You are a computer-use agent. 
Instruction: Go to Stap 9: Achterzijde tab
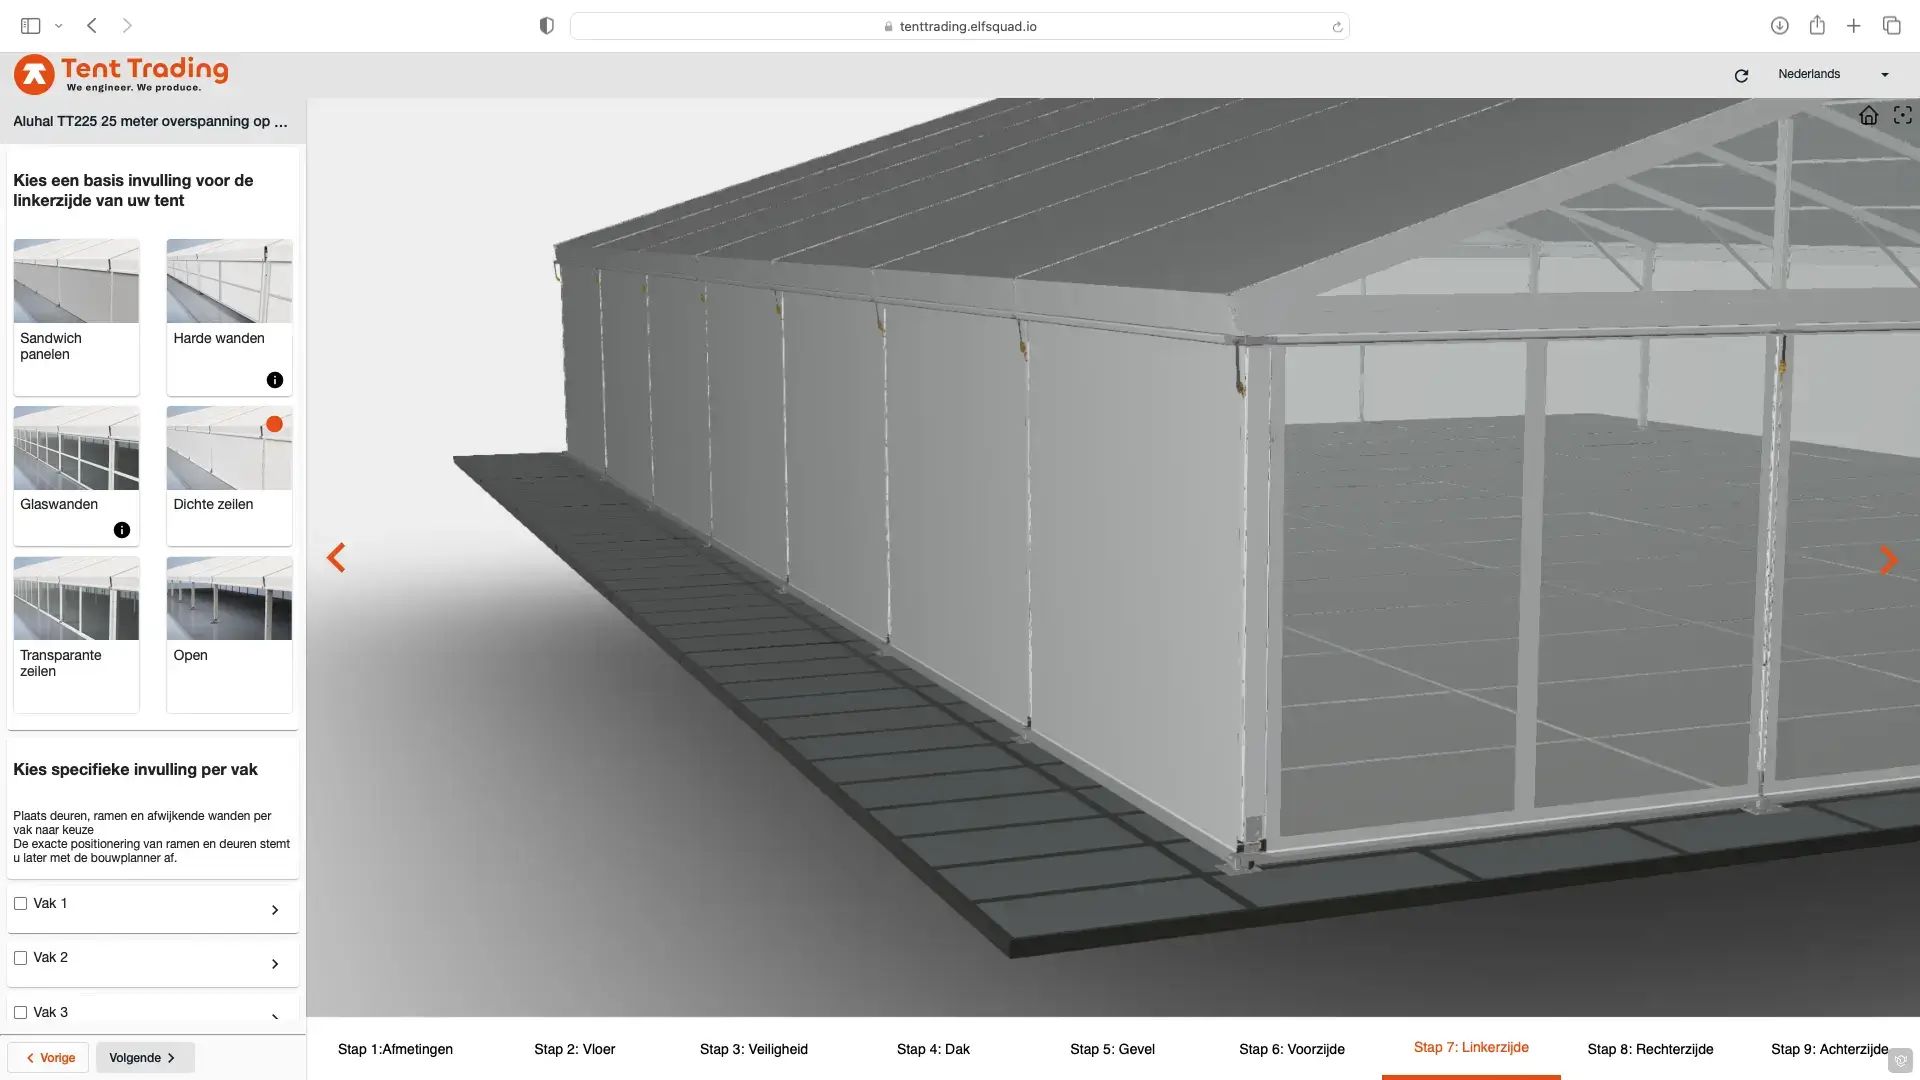1830,1049
